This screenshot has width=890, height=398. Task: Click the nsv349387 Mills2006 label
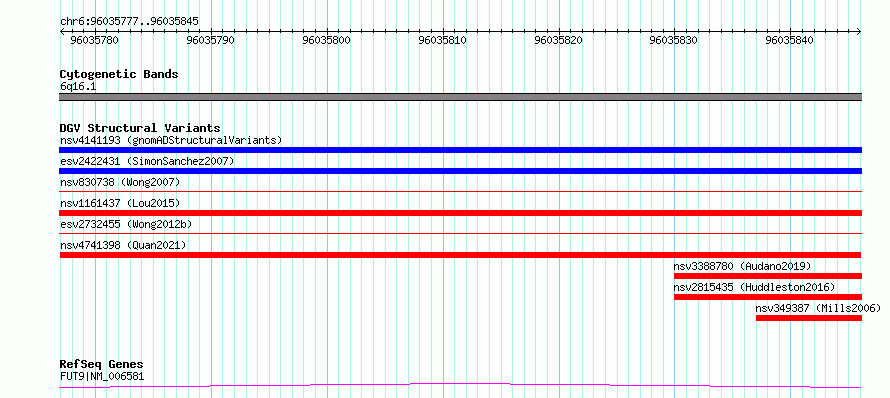818,308
